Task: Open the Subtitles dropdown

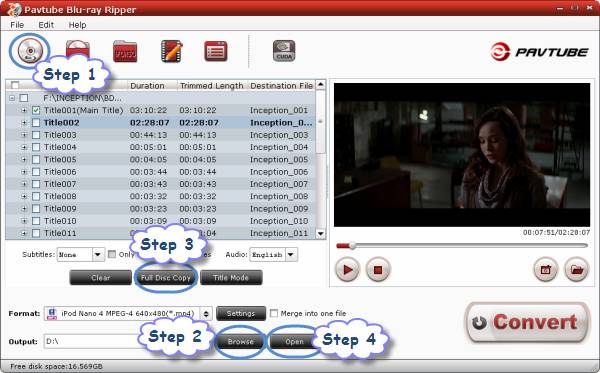Action: click(x=98, y=254)
